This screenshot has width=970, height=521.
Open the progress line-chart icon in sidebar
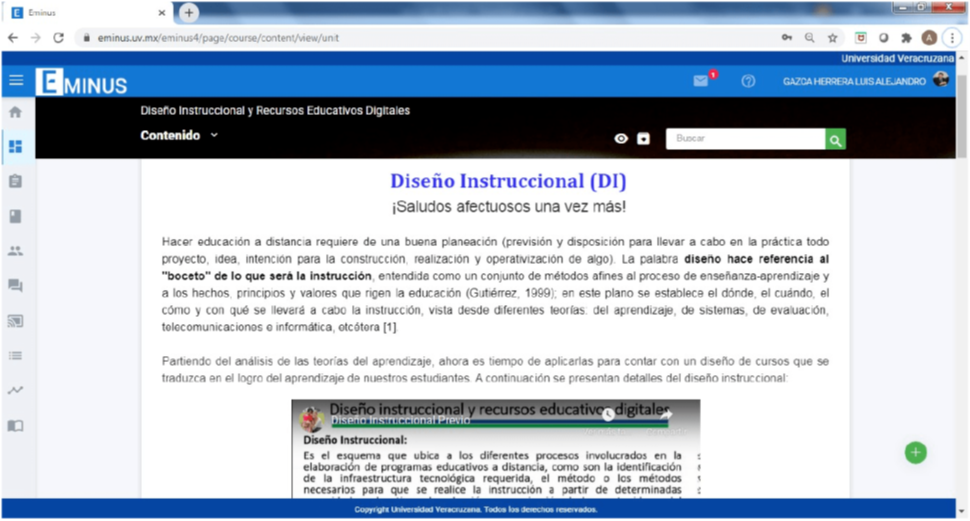click(15, 390)
